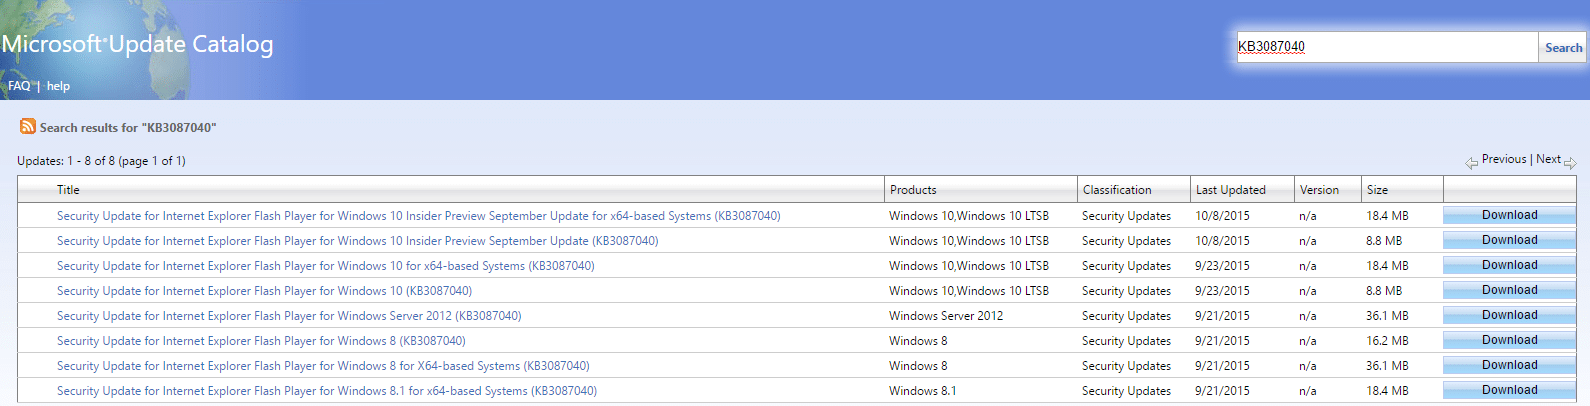The width and height of the screenshot is (1590, 406).
Task: Click the RSS feed icon beside search results
Action: coord(28,126)
